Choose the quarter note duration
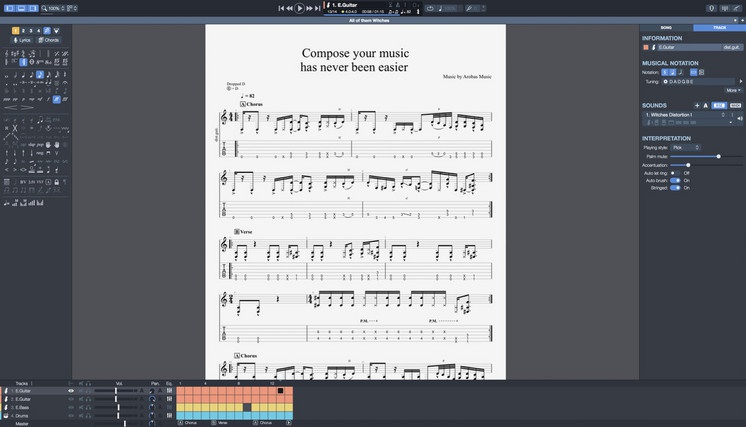This screenshot has height=427, width=746. coord(23,75)
